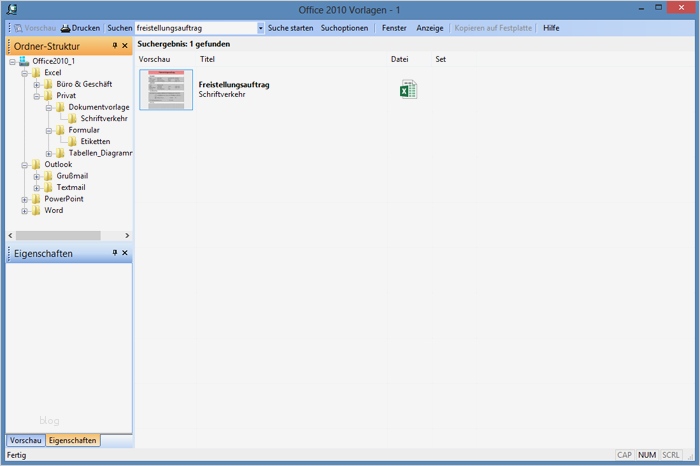
Task: Collapse the Excel tree node
Action: 25,73
